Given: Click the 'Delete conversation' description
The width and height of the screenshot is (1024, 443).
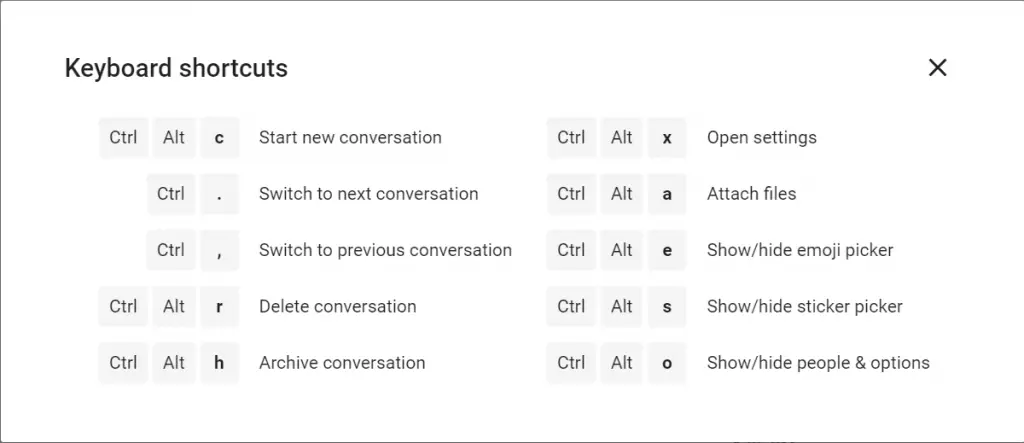Looking at the screenshot, I should click(x=338, y=306).
